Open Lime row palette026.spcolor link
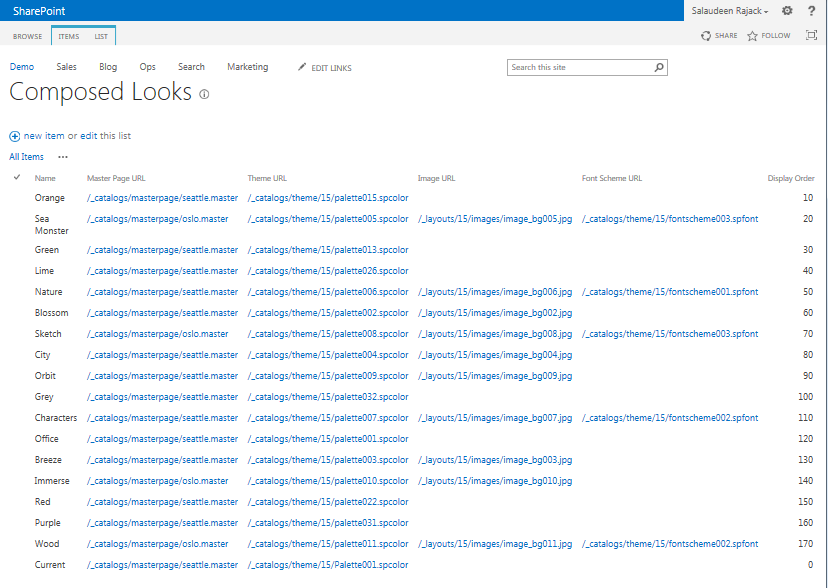Screen dimensions: 828x588 328,271
